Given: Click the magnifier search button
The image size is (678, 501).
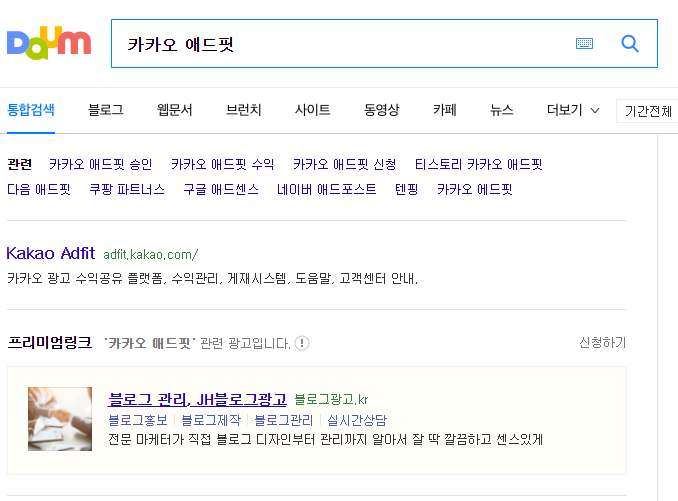Looking at the screenshot, I should pos(630,44).
